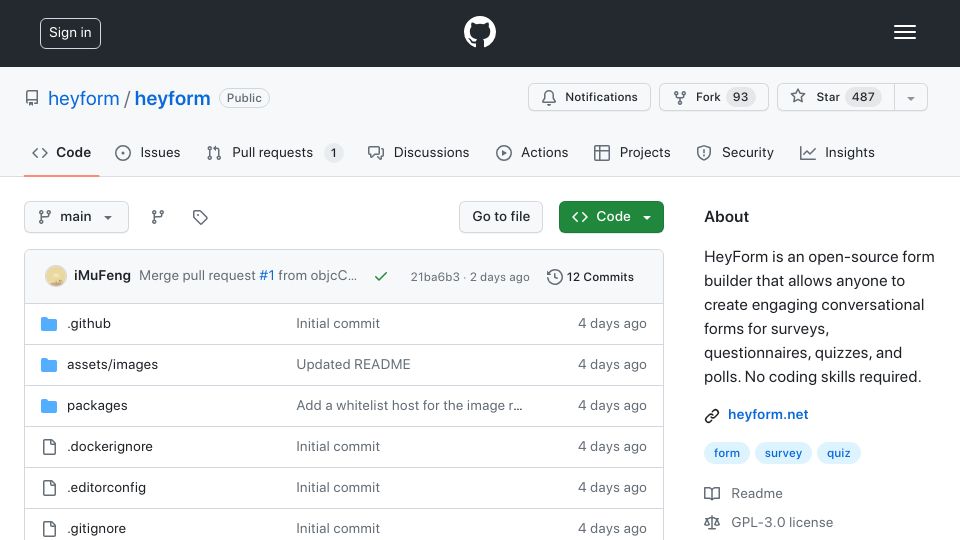Click the Public visibility badge
The height and width of the screenshot is (540, 960).
(244, 98)
